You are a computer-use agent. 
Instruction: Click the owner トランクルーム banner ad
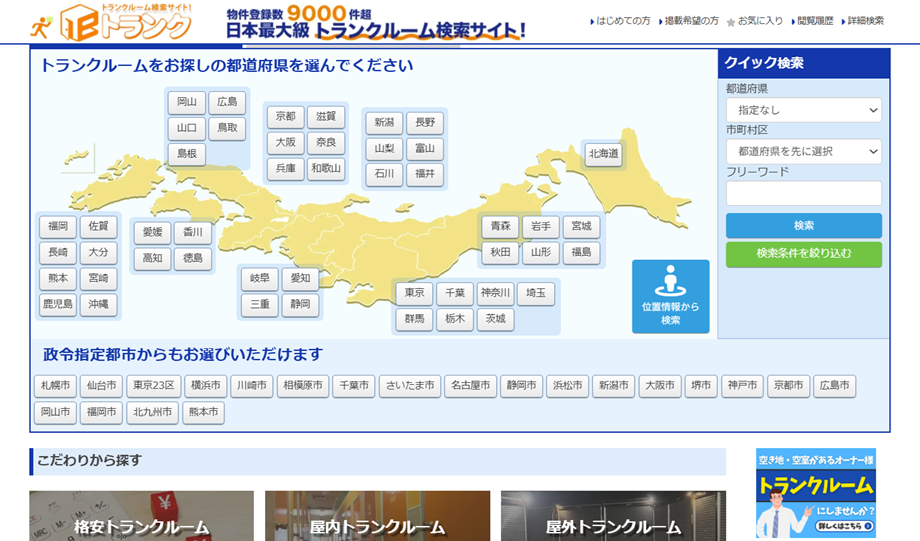pos(815,493)
